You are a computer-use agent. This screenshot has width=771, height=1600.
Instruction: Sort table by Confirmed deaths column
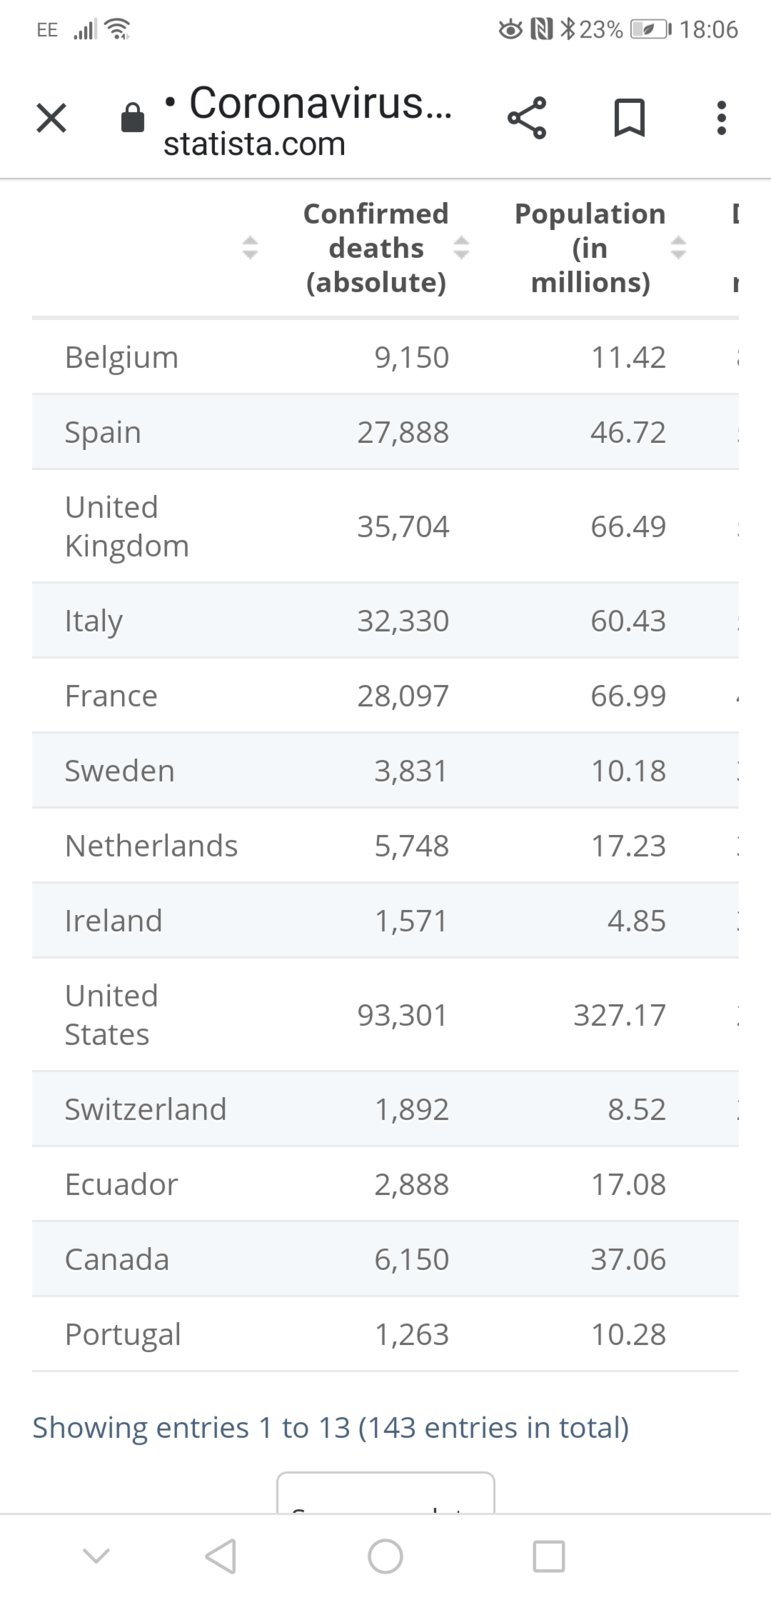[x=461, y=248]
